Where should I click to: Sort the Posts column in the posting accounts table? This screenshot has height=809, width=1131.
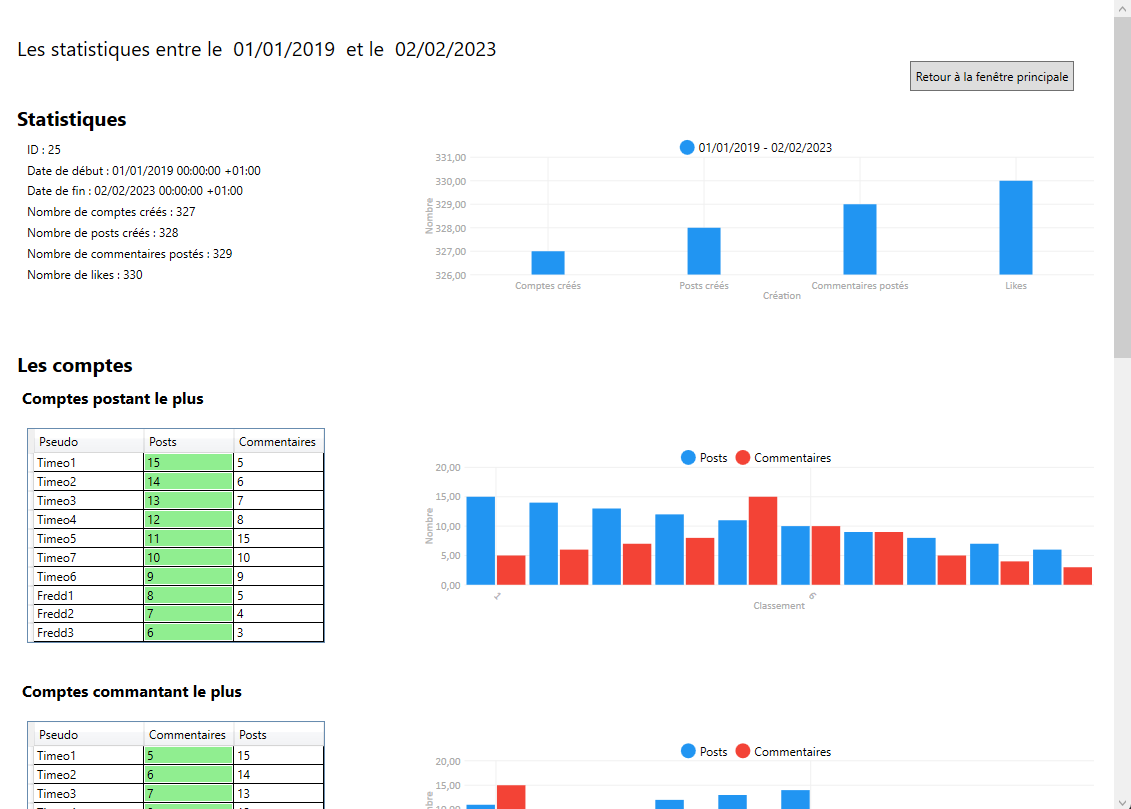pyautogui.click(x=165, y=441)
